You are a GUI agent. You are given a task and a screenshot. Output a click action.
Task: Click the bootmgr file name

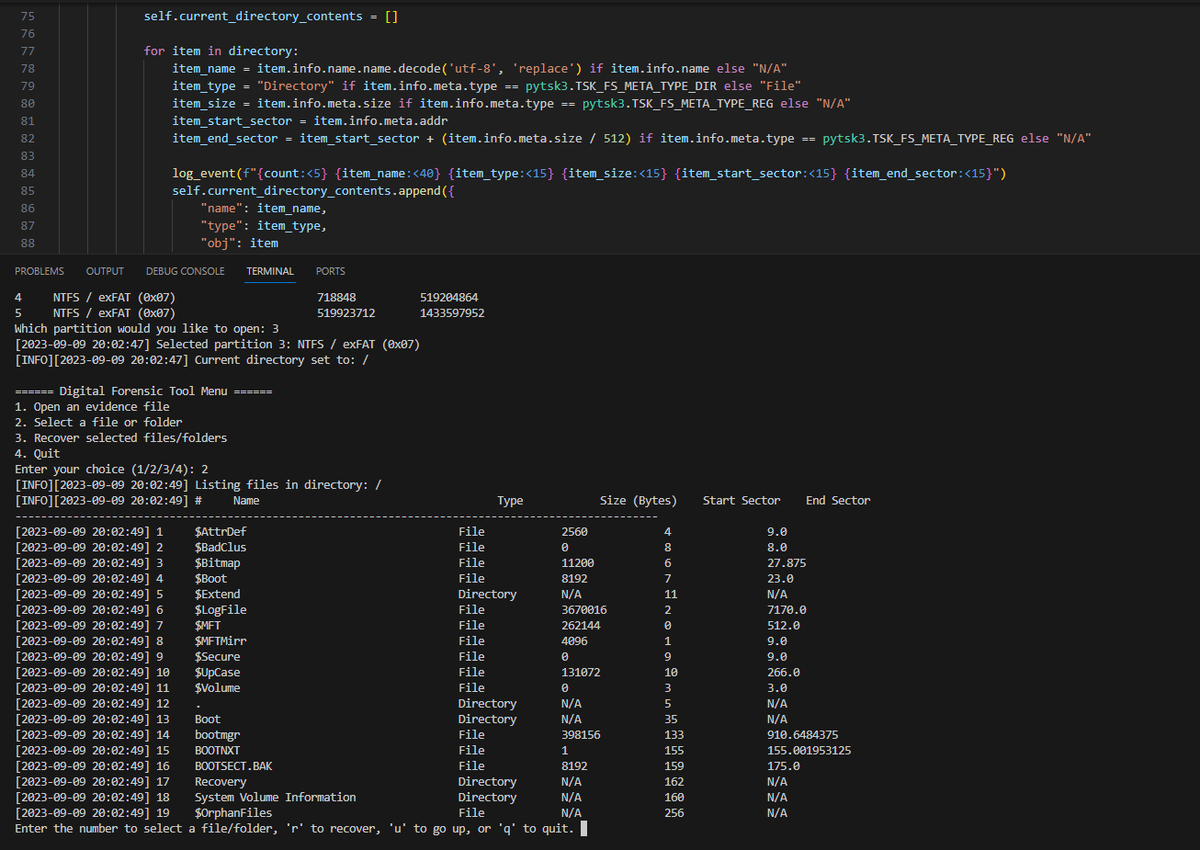(x=217, y=735)
